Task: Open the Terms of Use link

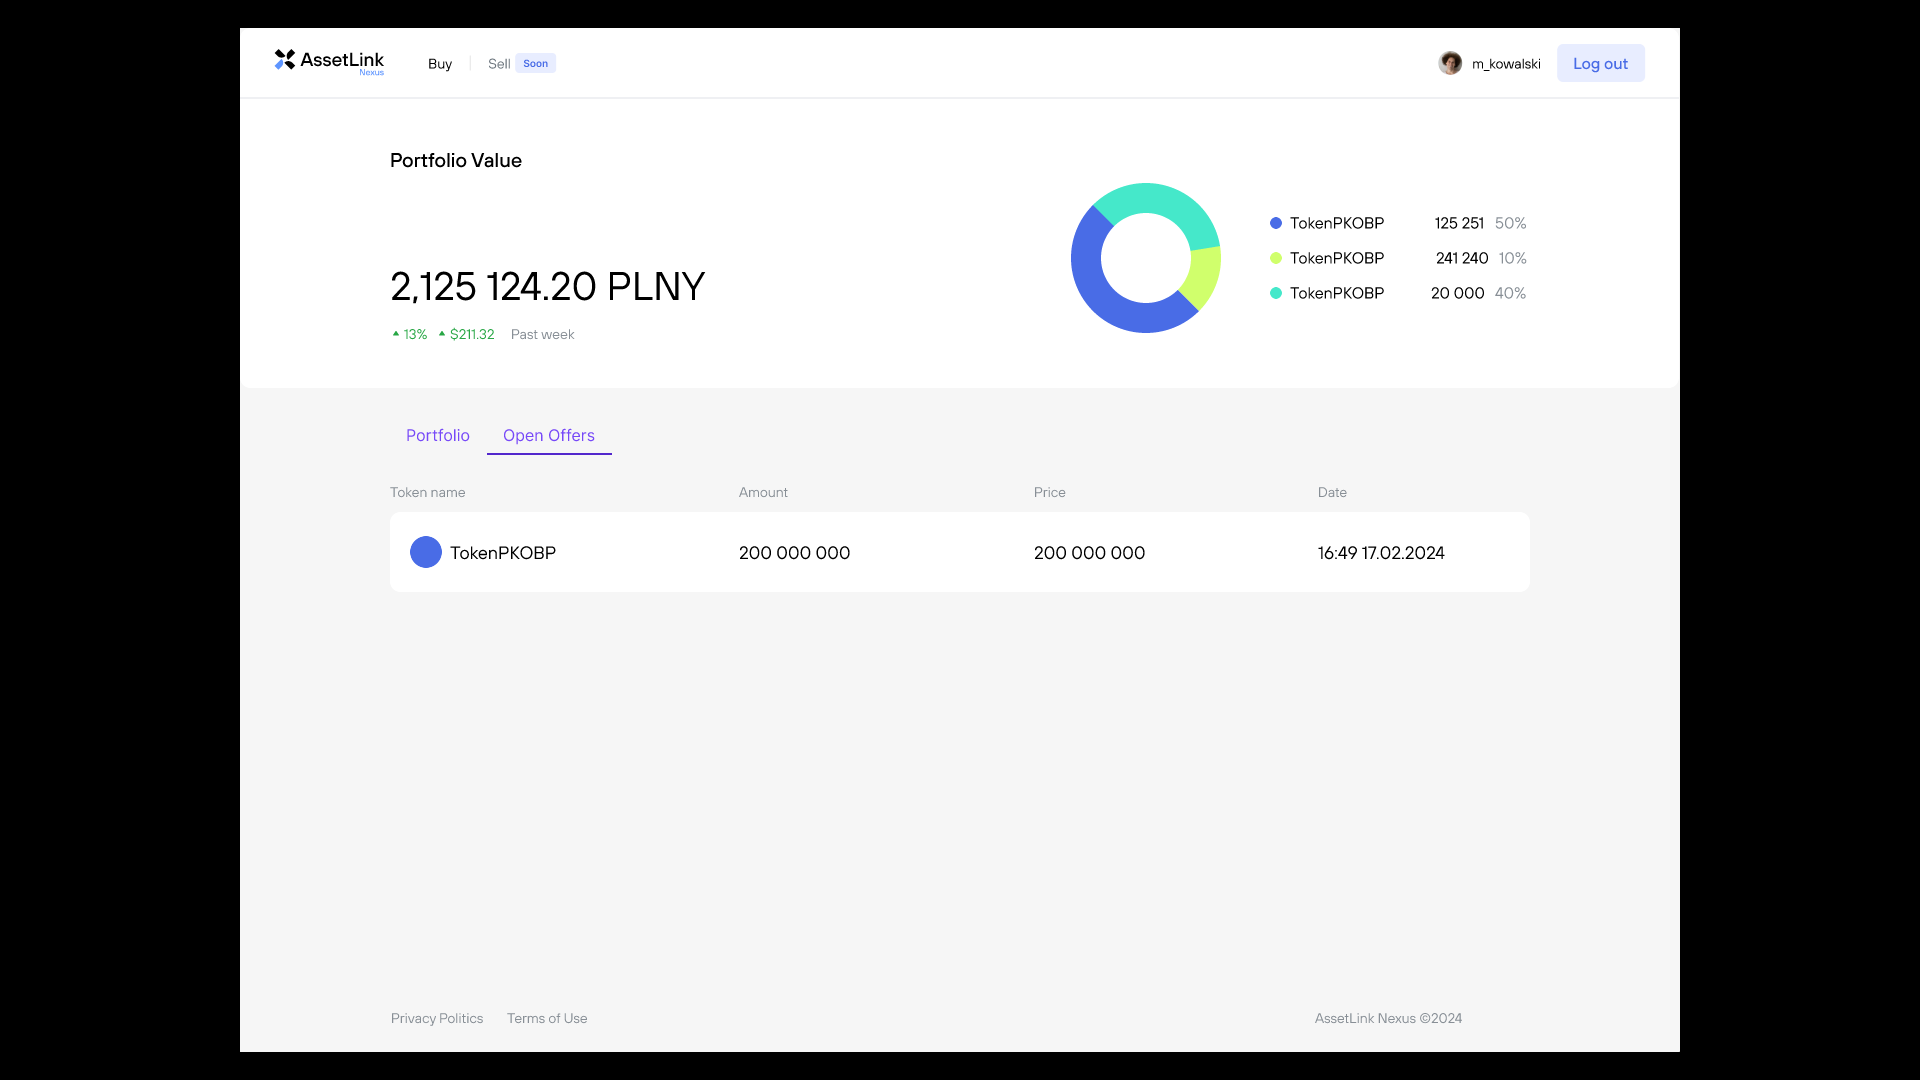Action: pyautogui.click(x=547, y=1018)
